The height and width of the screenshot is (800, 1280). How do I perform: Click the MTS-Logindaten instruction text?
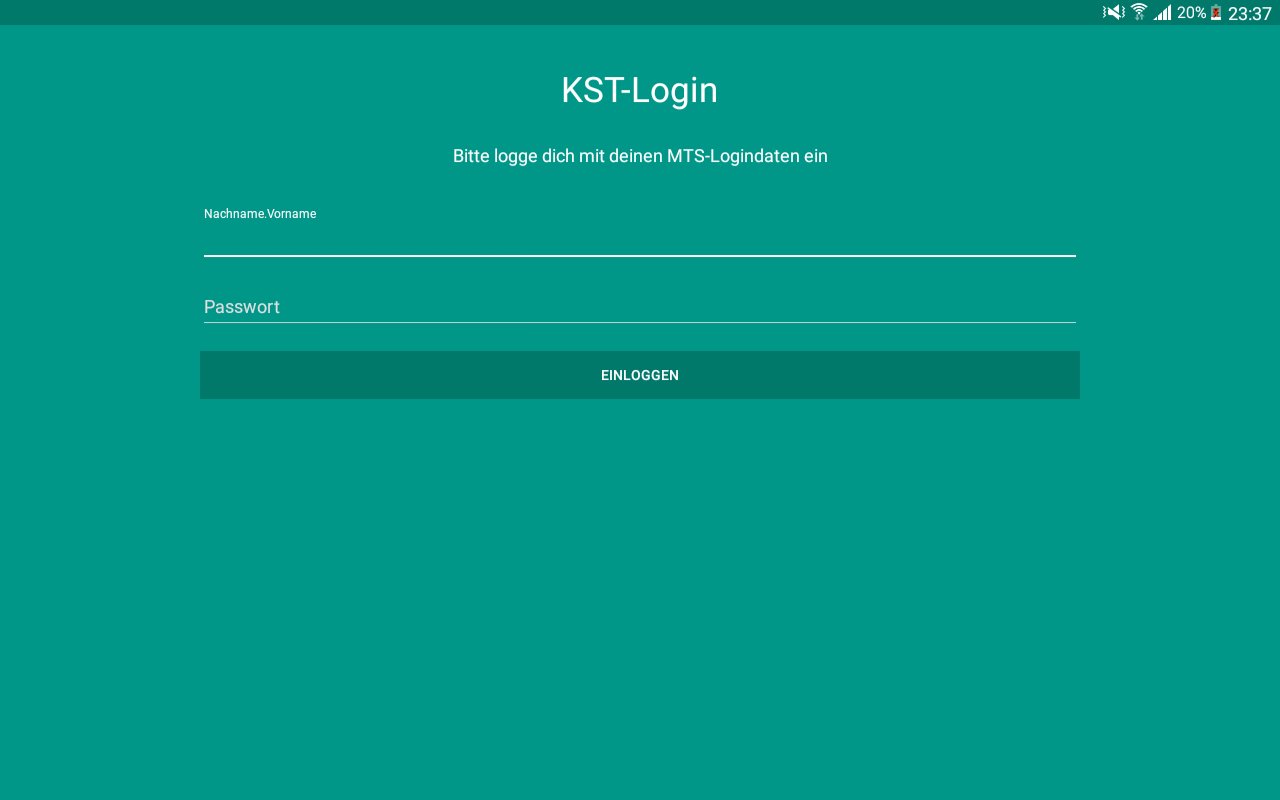click(640, 156)
